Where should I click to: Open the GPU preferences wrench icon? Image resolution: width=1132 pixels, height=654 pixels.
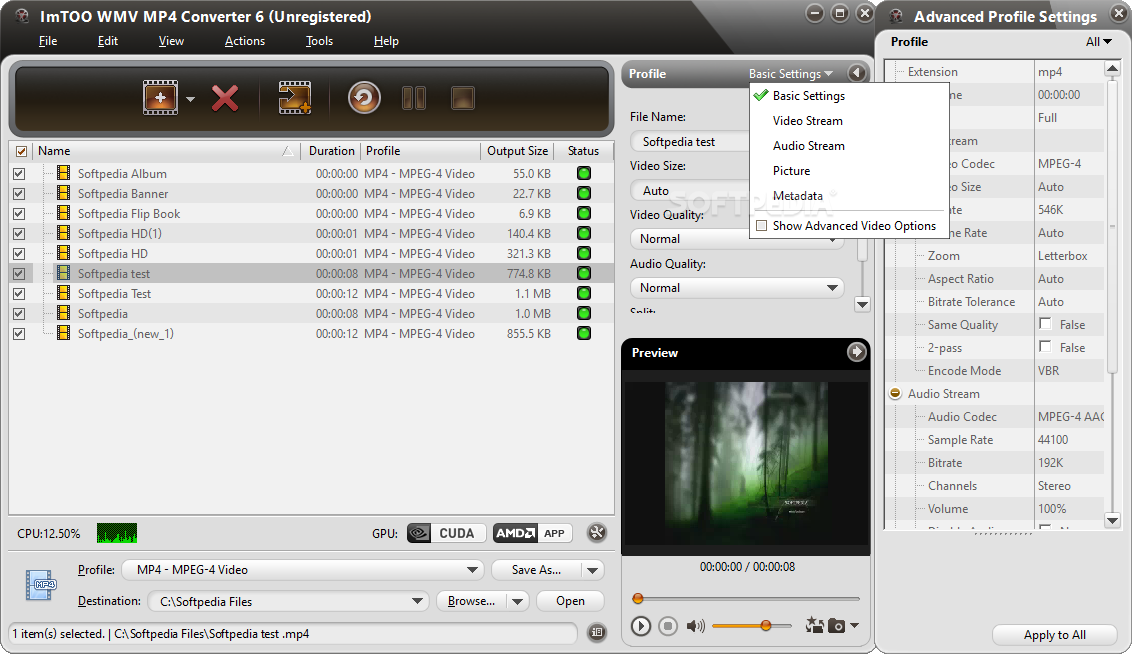[x=597, y=533]
